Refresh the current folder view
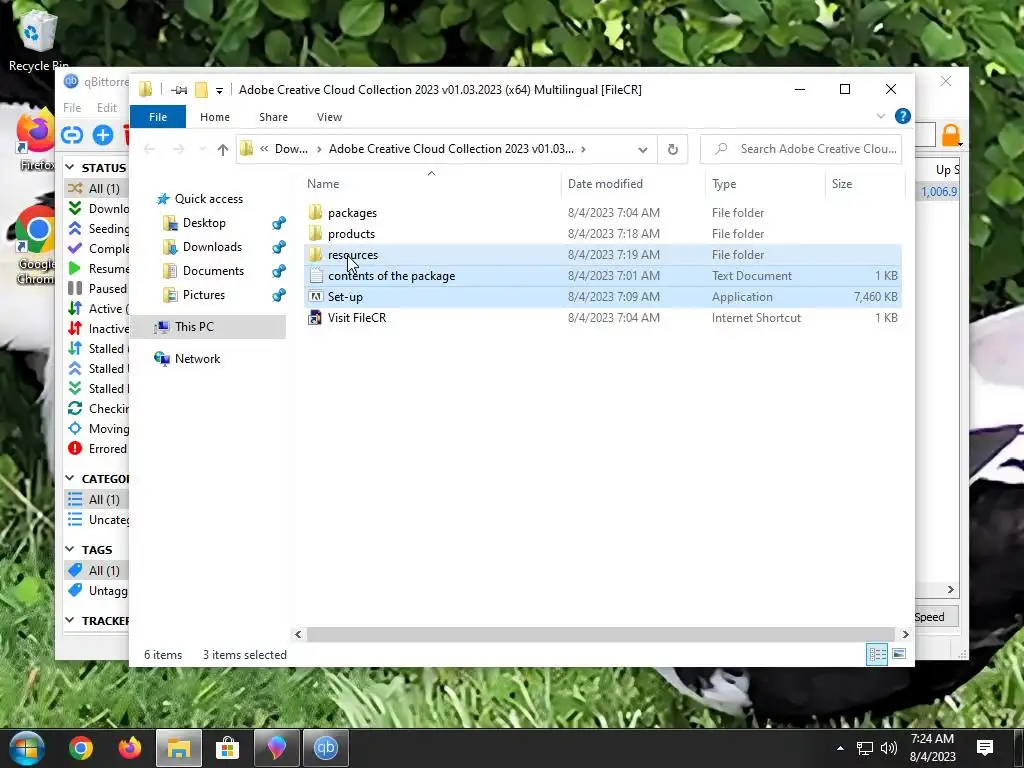The image size is (1024, 768). click(x=673, y=150)
